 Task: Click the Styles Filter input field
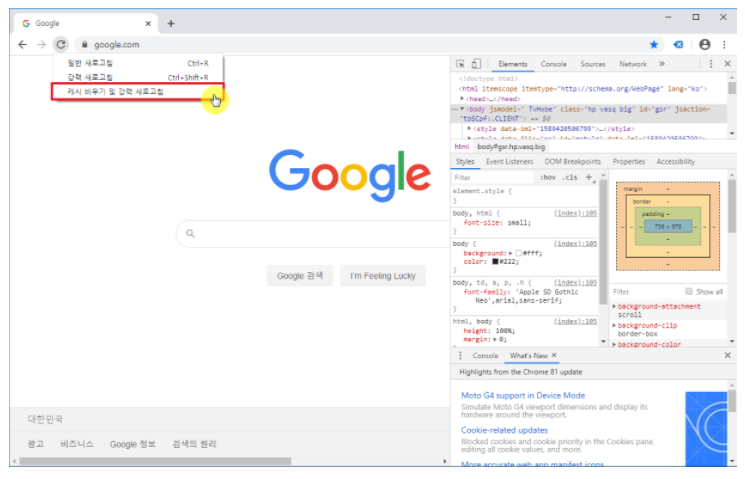(x=493, y=177)
